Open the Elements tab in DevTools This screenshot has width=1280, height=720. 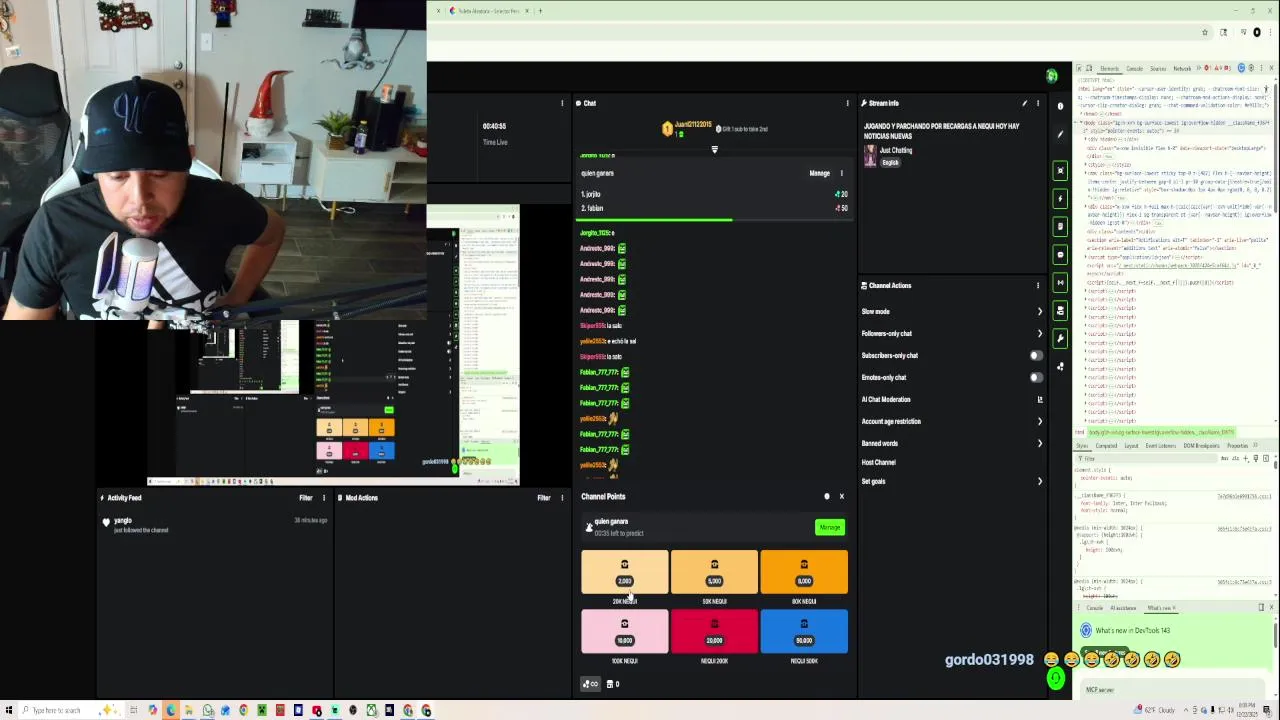[1109, 69]
